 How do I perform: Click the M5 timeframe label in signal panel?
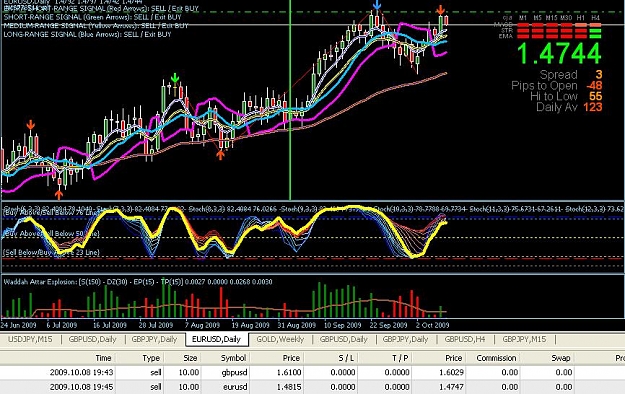coord(537,18)
